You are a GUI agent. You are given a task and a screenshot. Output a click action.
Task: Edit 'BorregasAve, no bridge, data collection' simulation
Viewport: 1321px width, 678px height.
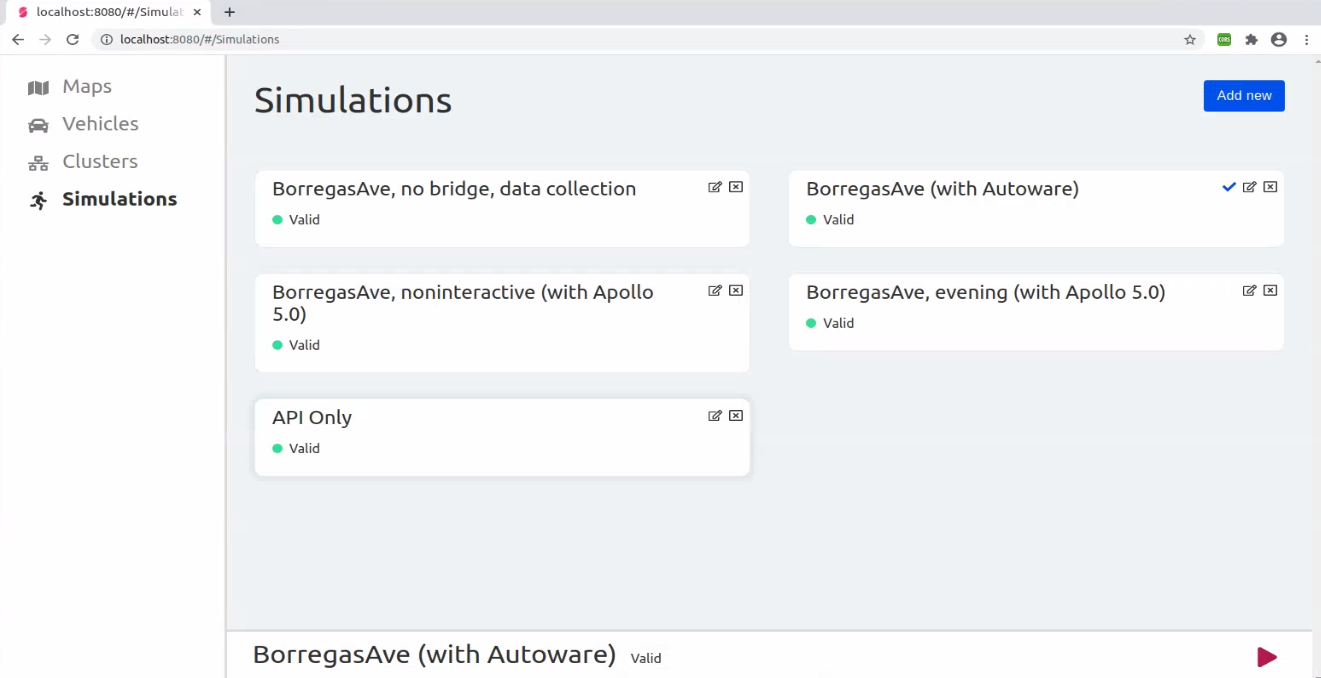point(715,187)
